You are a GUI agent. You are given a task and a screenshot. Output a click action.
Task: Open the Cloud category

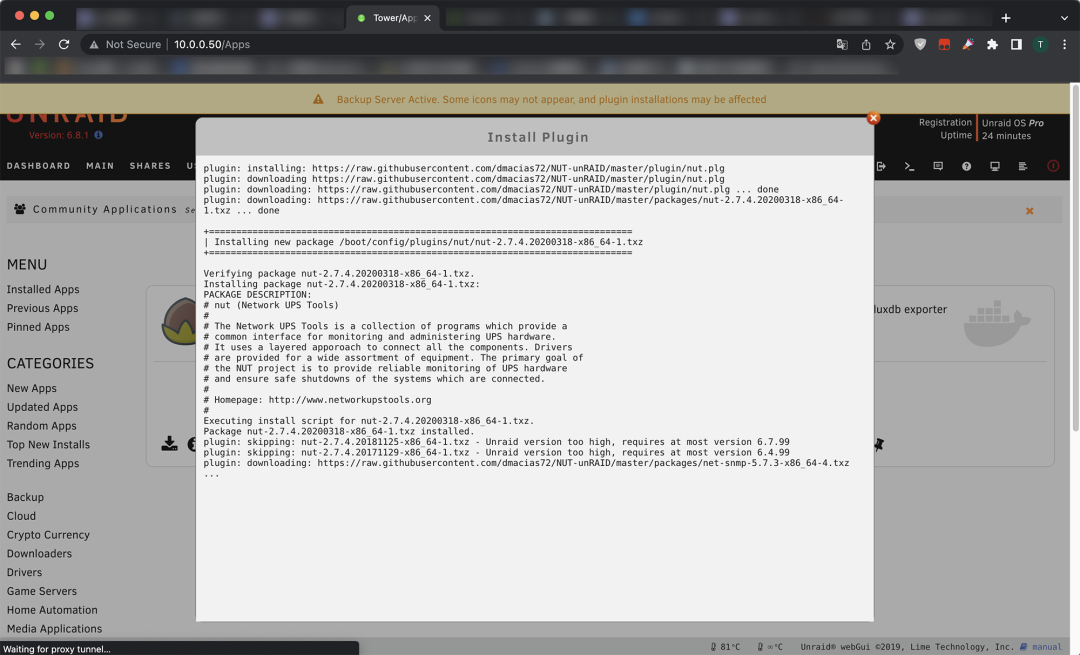click(21, 515)
